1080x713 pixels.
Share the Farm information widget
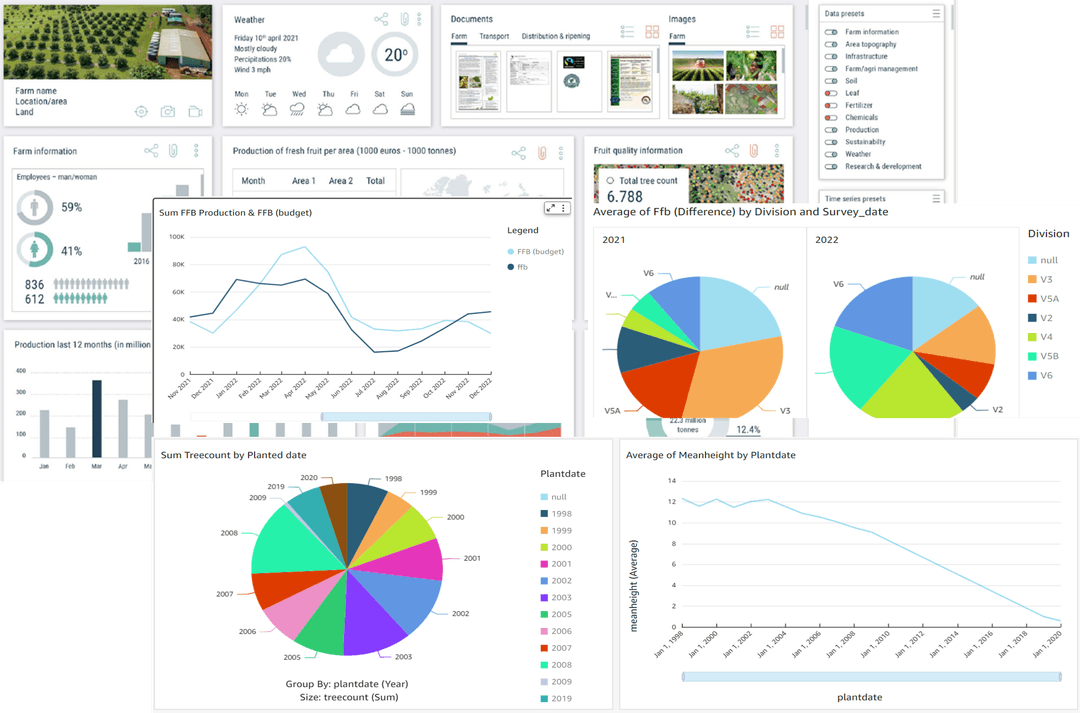coord(151,151)
